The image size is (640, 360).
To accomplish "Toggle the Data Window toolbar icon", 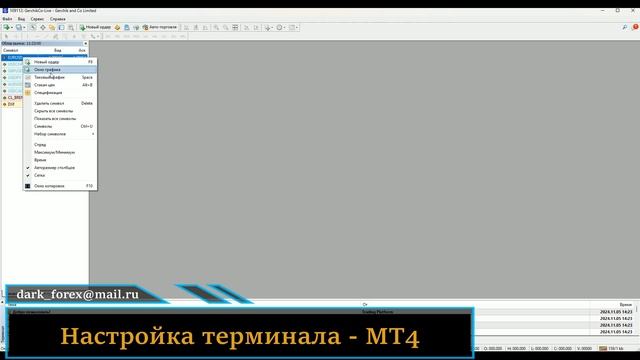I will pos(42,27).
